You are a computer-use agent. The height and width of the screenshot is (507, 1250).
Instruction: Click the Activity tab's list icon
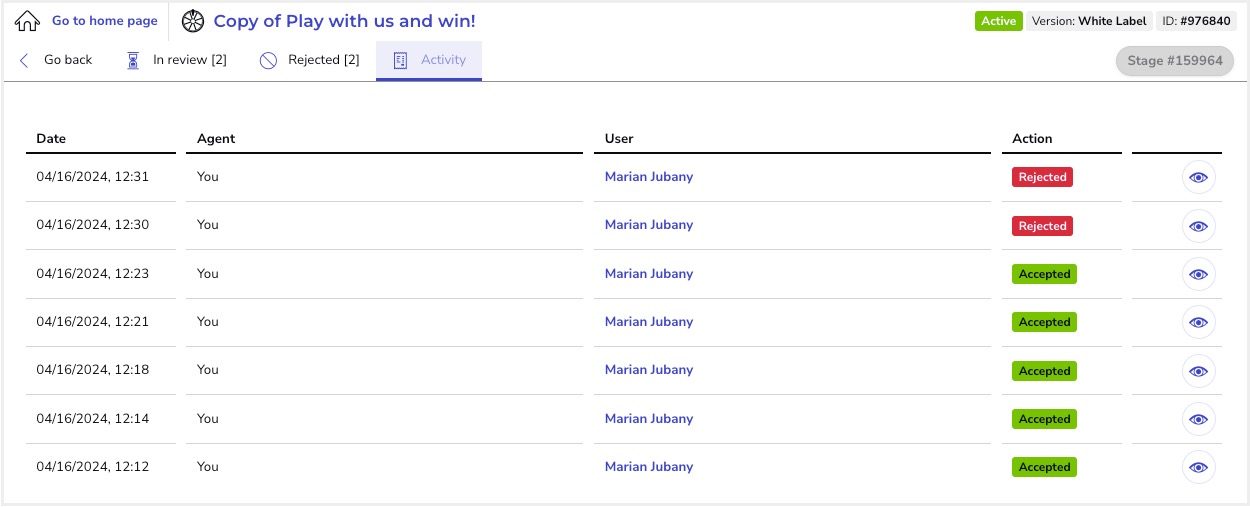pyautogui.click(x=400, y=61)
